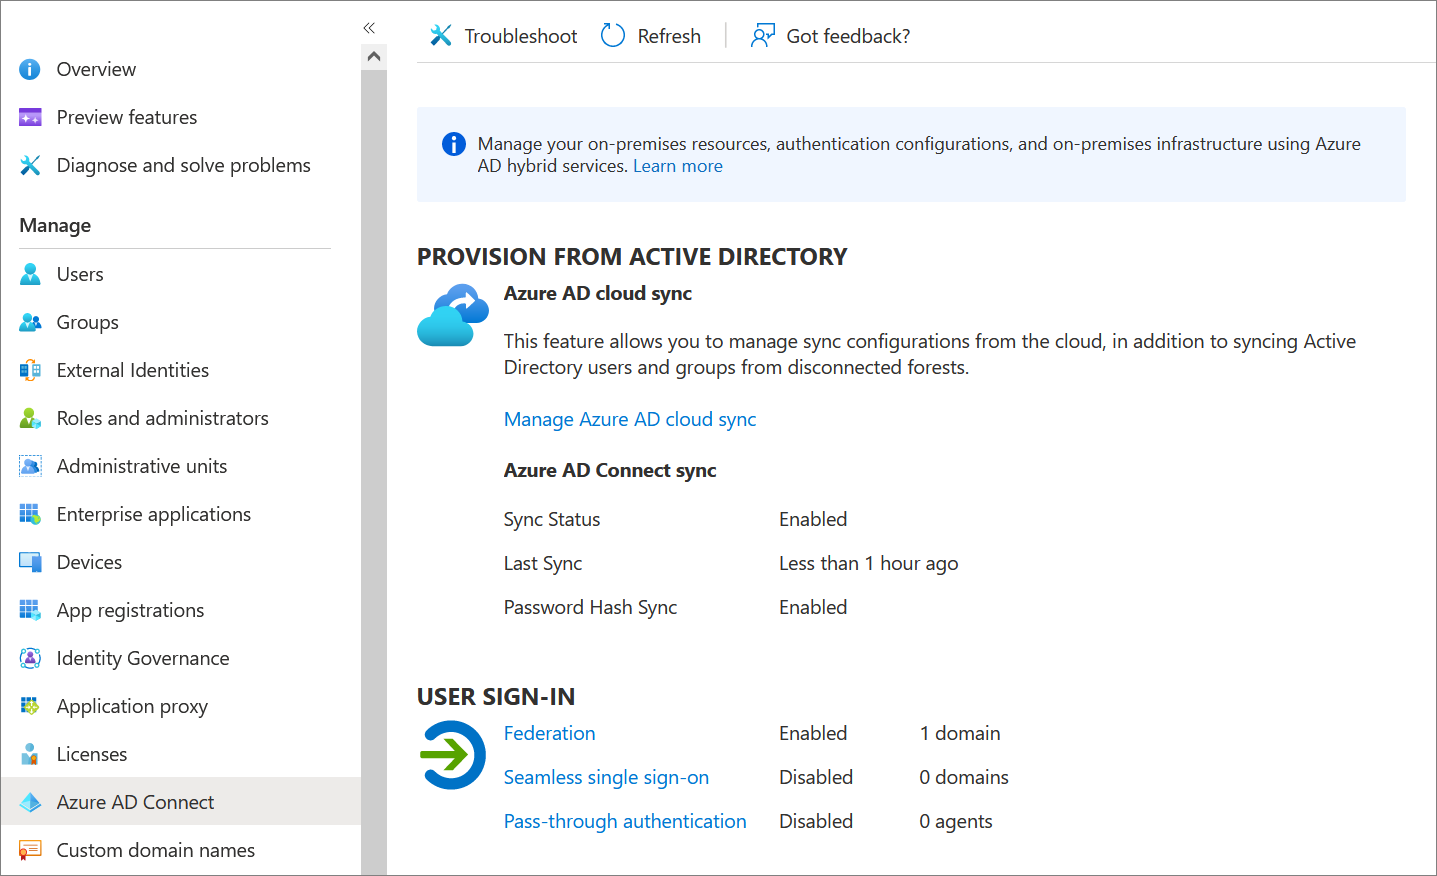Click the info icon in the banner
This screenshot has width=1437, height=876.
(x=453, y=143)
